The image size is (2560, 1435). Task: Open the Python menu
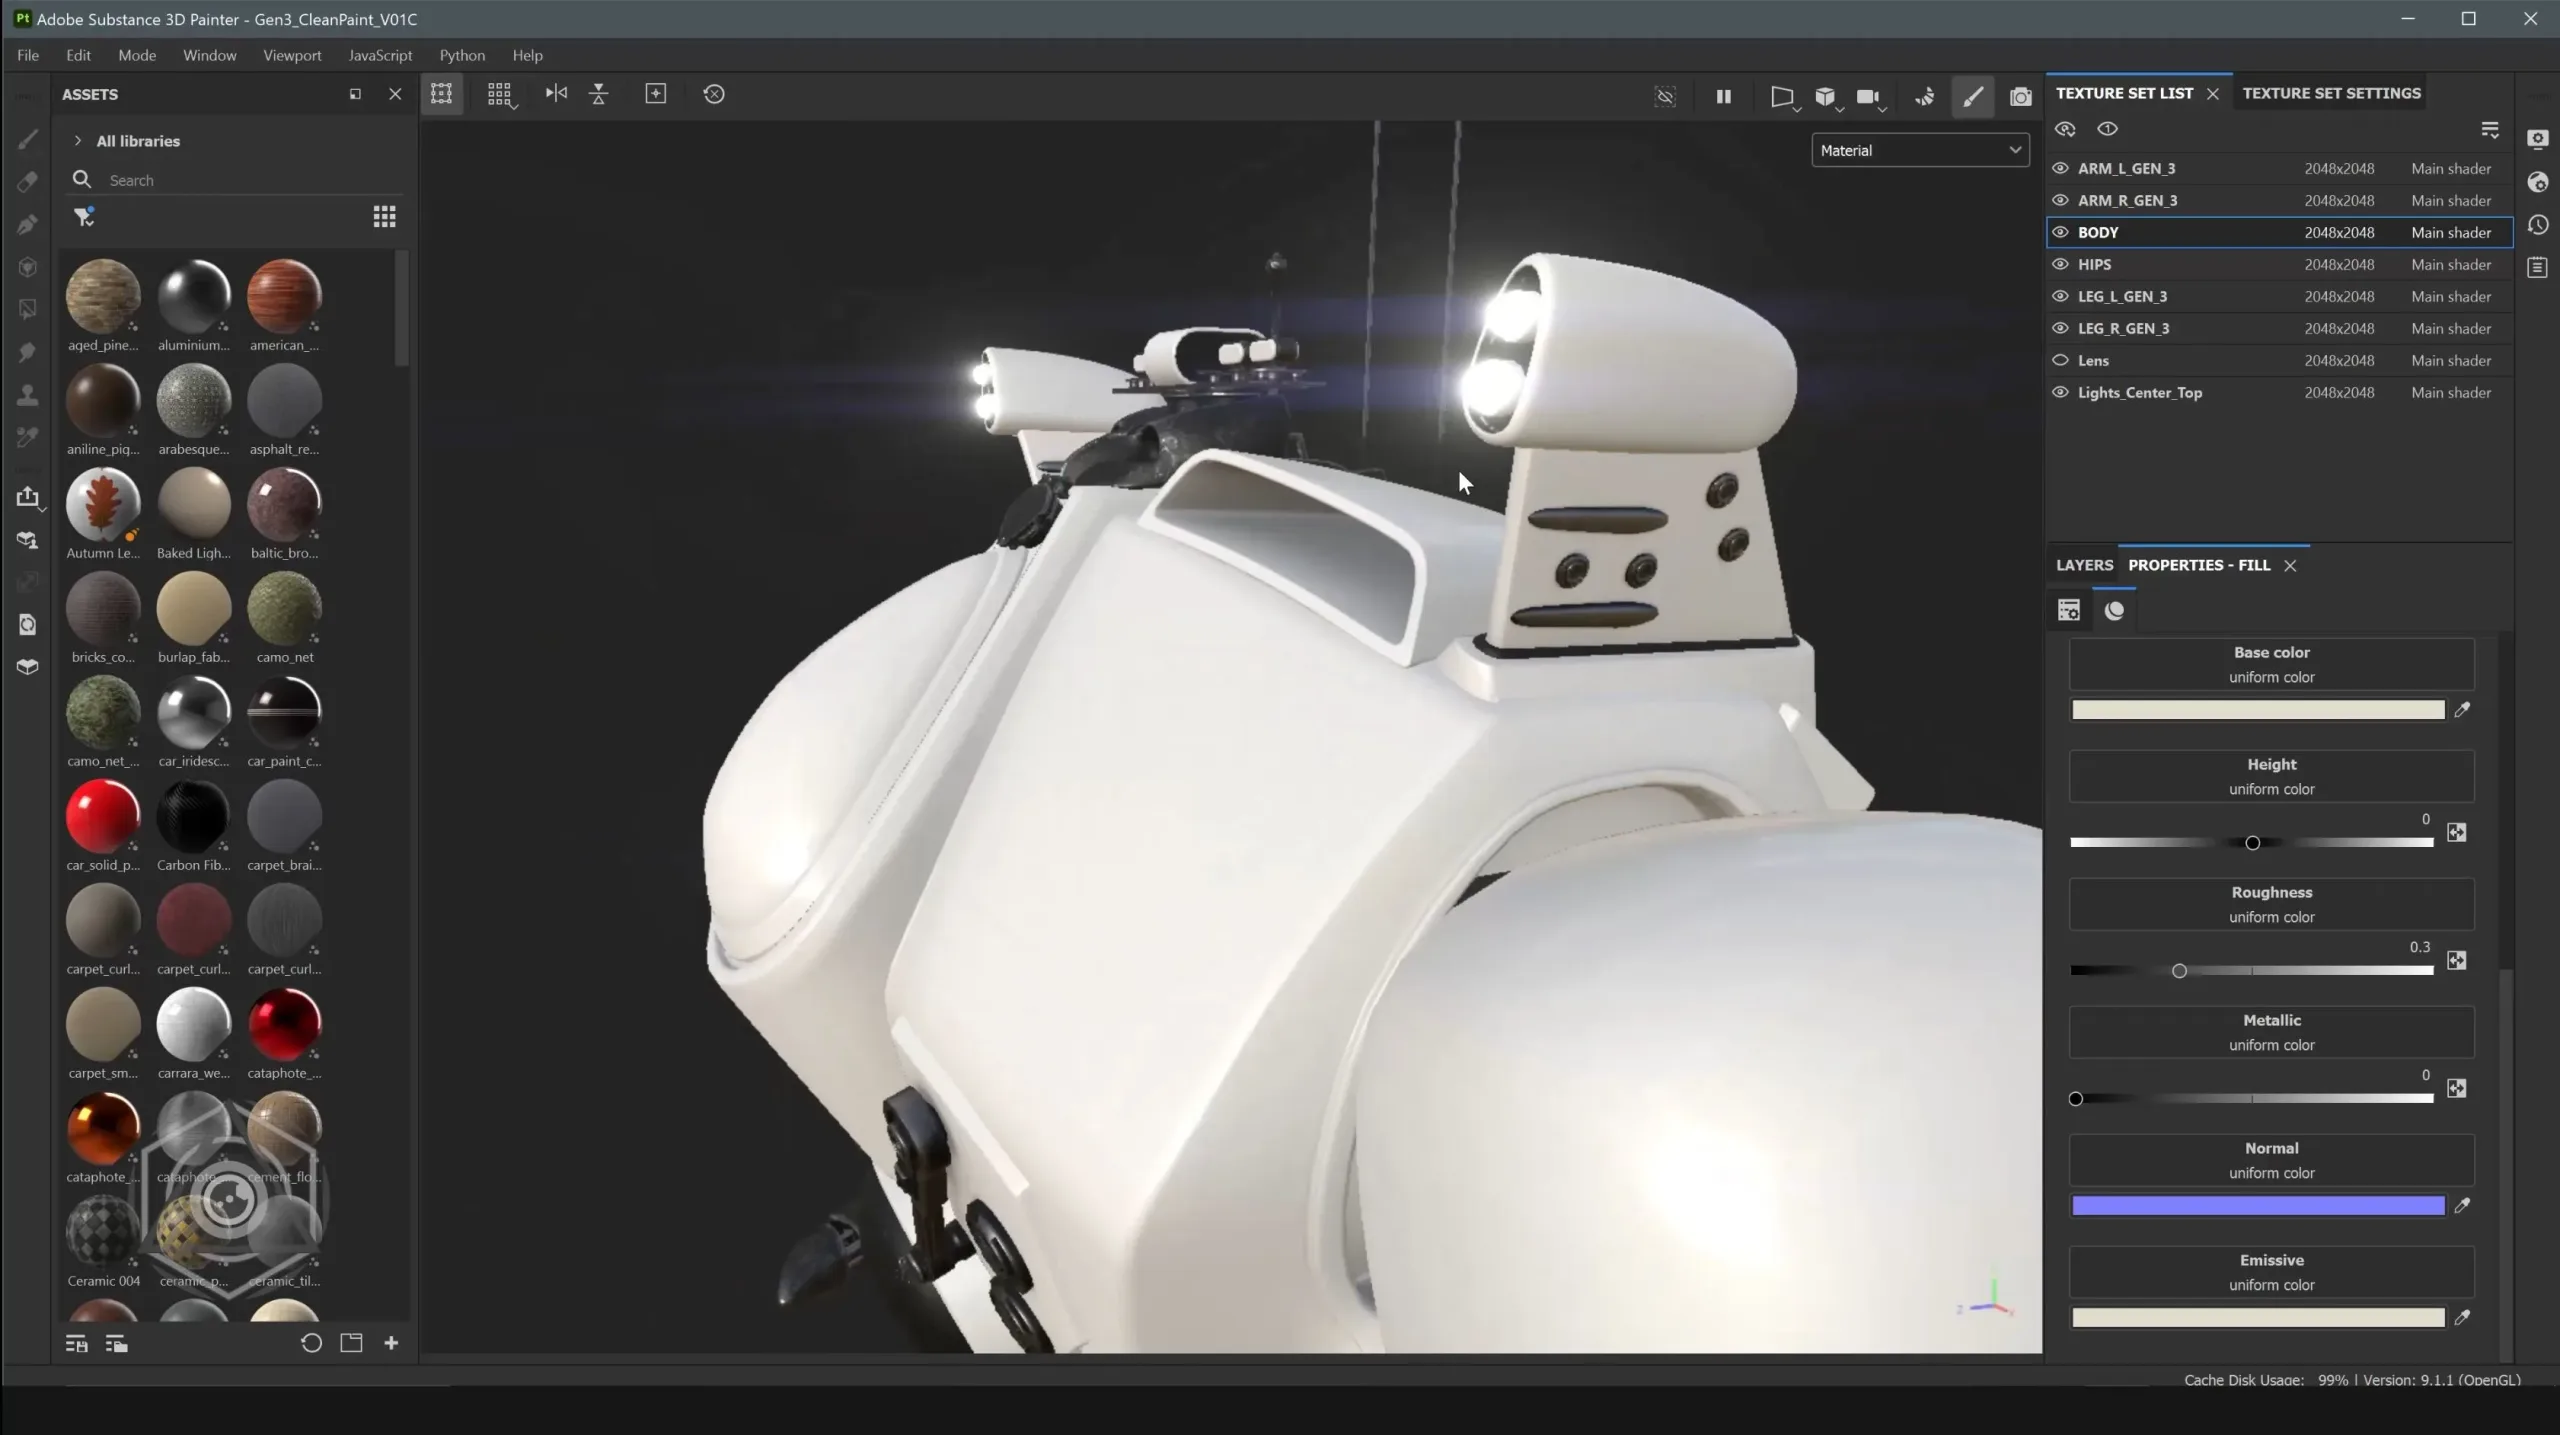click(461, 55)
